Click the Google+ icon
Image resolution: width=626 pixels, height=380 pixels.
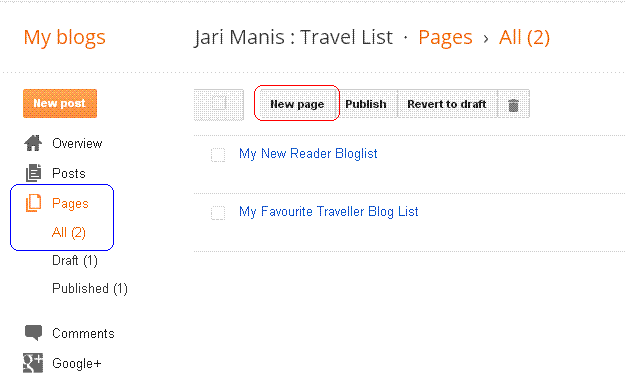click(33, 363)
